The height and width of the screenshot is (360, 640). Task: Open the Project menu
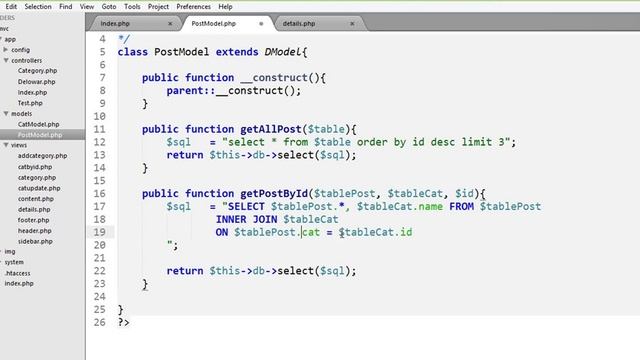(x=158, y=7)
